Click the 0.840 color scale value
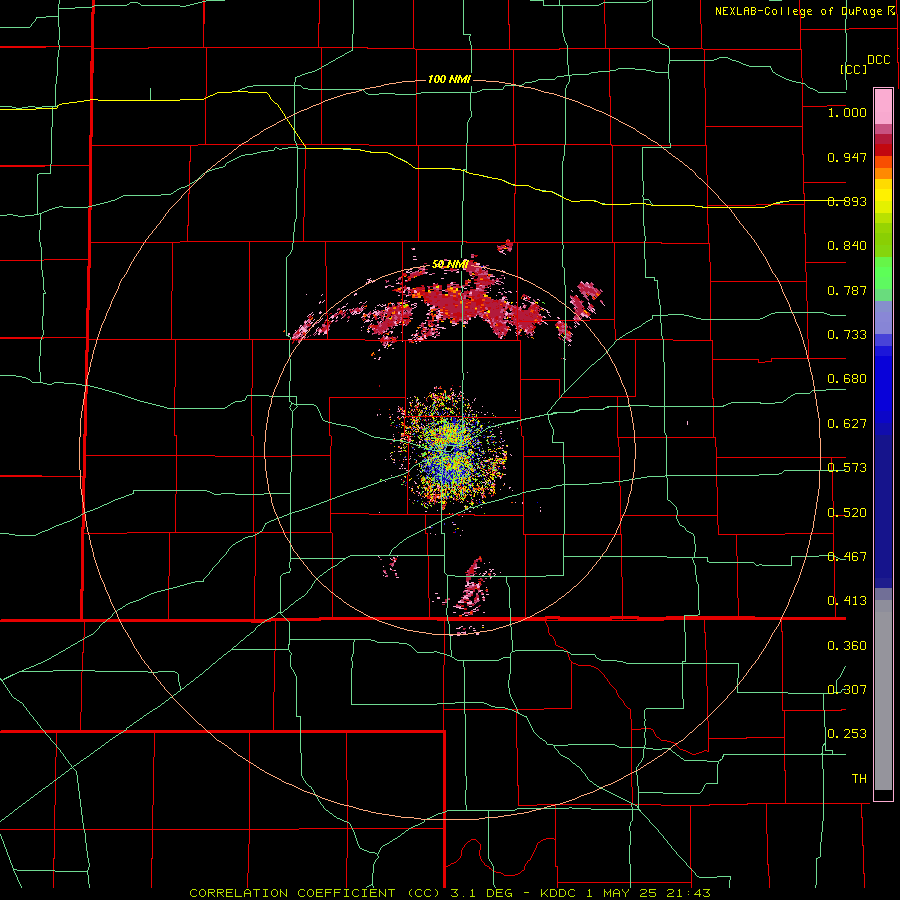The width and height of the screenshot is (900, 900). click(847, 246)
